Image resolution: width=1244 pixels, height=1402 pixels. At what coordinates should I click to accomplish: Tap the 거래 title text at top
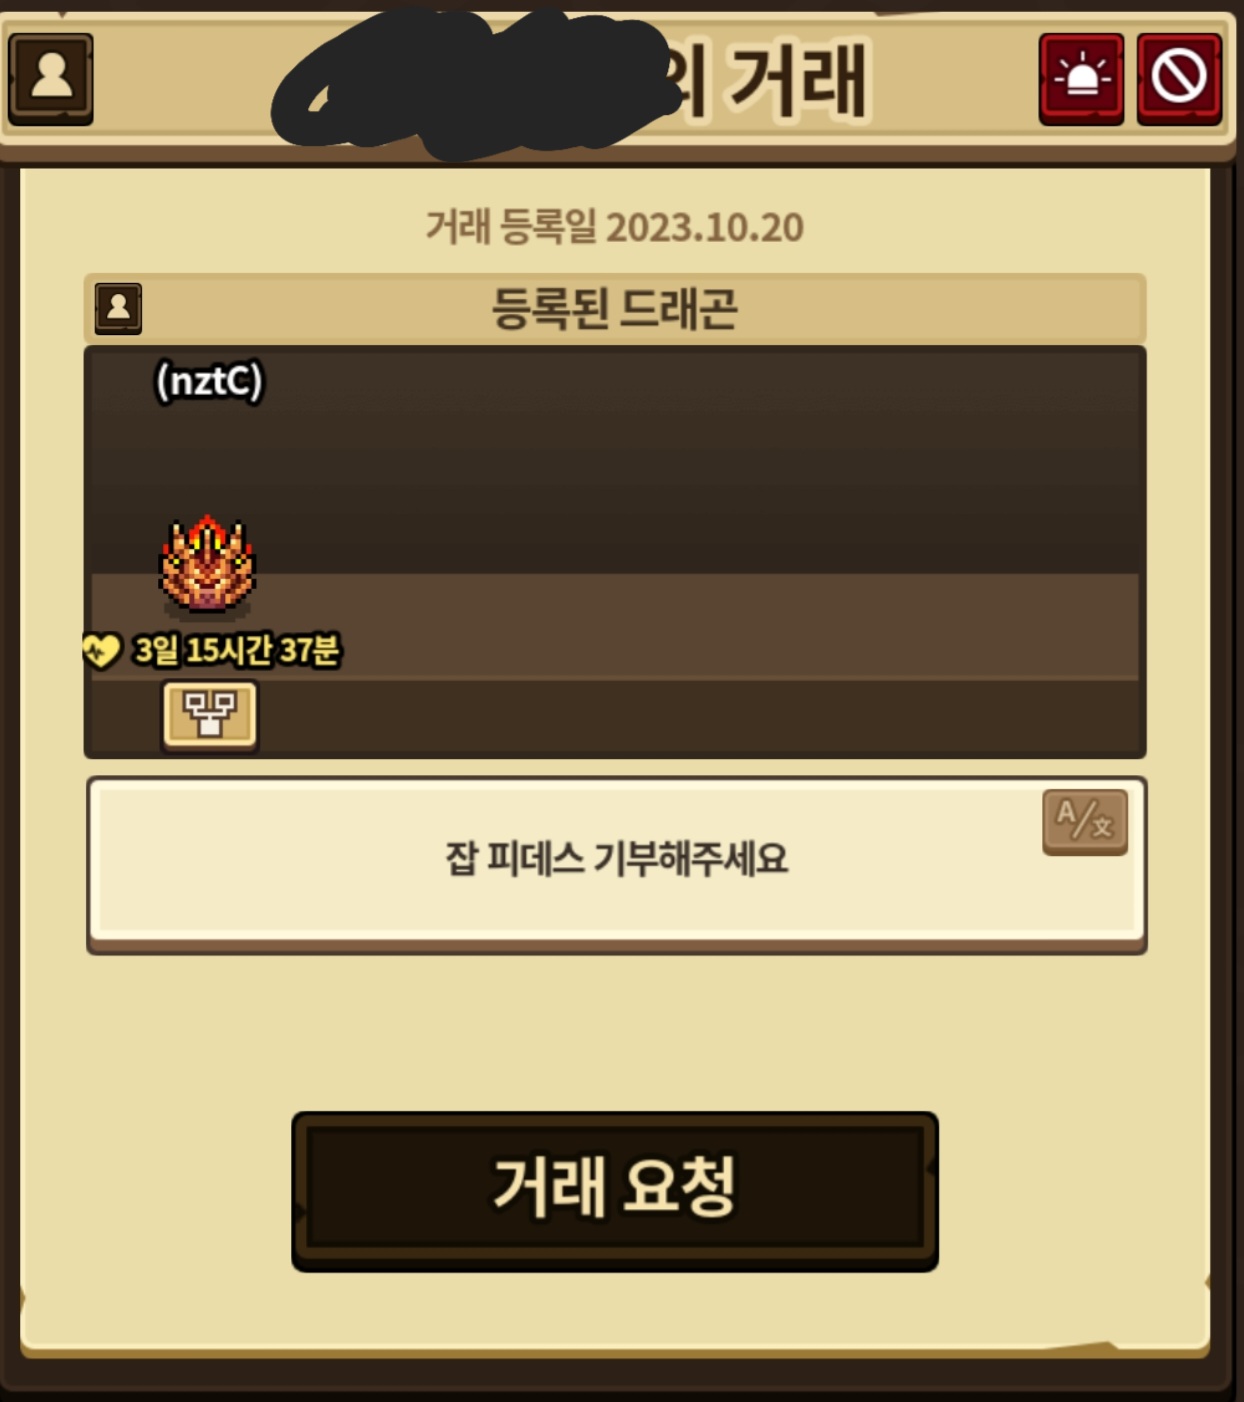click(799, 80)
